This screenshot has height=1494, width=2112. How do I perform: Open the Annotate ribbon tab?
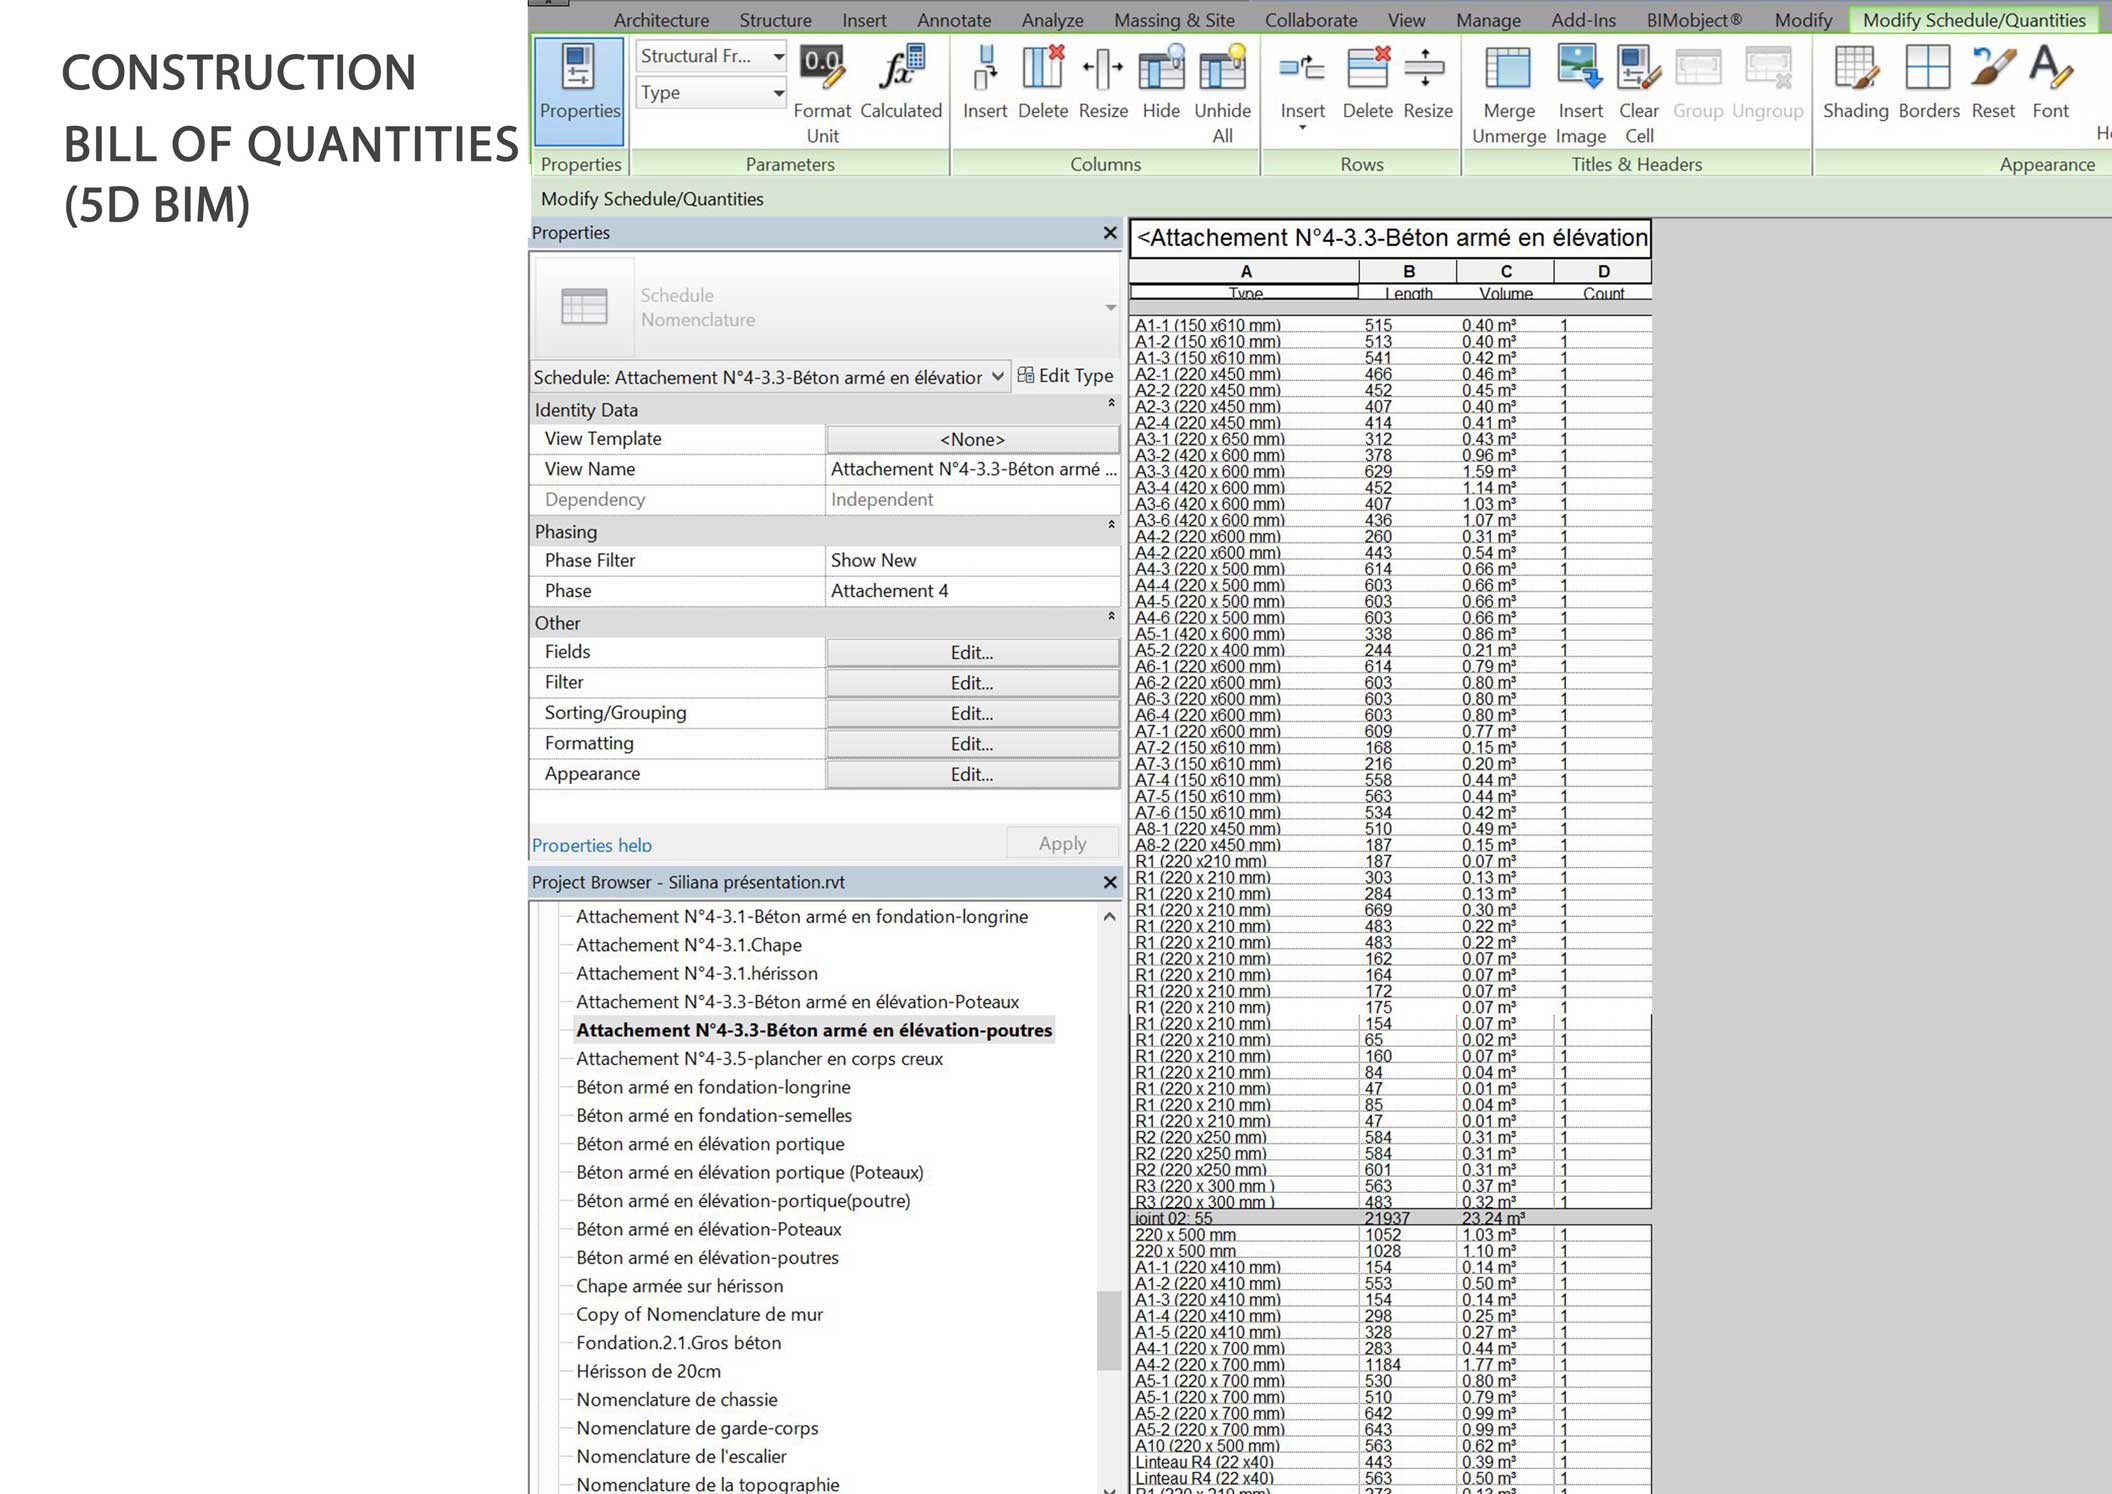click(954, 20)
